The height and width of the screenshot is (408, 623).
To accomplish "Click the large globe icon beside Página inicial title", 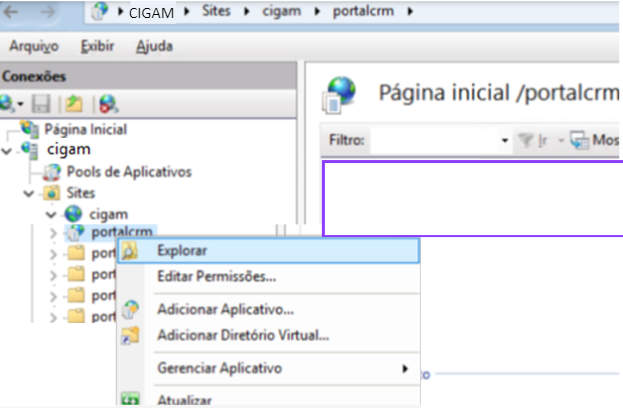I will pyautogui.click(x=339, y=95).
